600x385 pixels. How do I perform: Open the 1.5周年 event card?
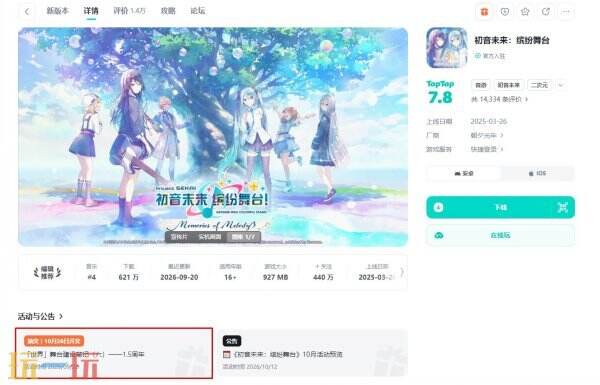114,353
